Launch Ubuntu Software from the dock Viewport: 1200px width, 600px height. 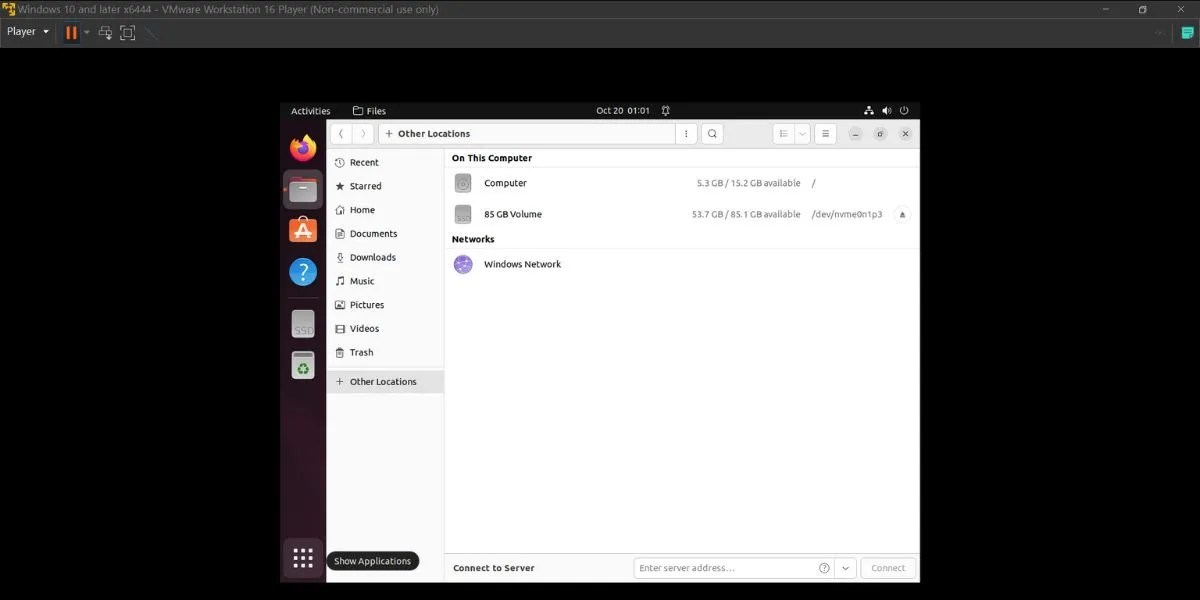(302, 229)
